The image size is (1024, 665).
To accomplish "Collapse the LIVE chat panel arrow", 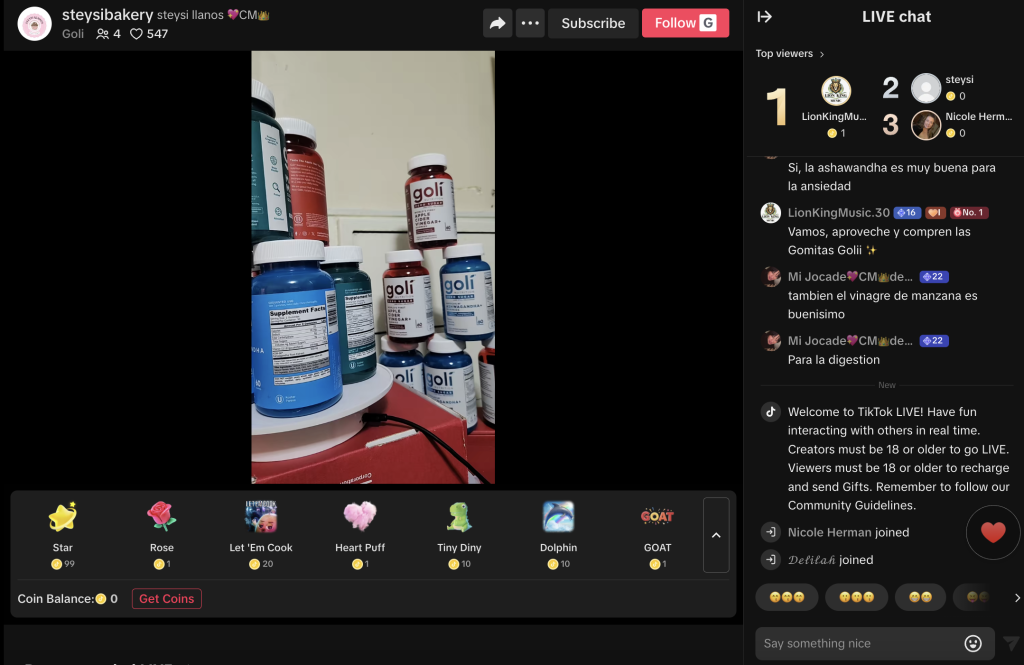I will pyautogui.click(x=767, y=16).
